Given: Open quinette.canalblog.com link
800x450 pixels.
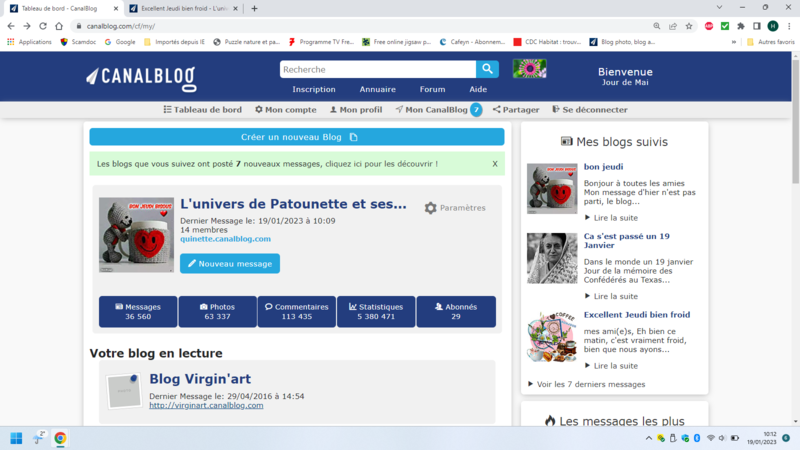Looking at the screenshot, I should (225, 239).
